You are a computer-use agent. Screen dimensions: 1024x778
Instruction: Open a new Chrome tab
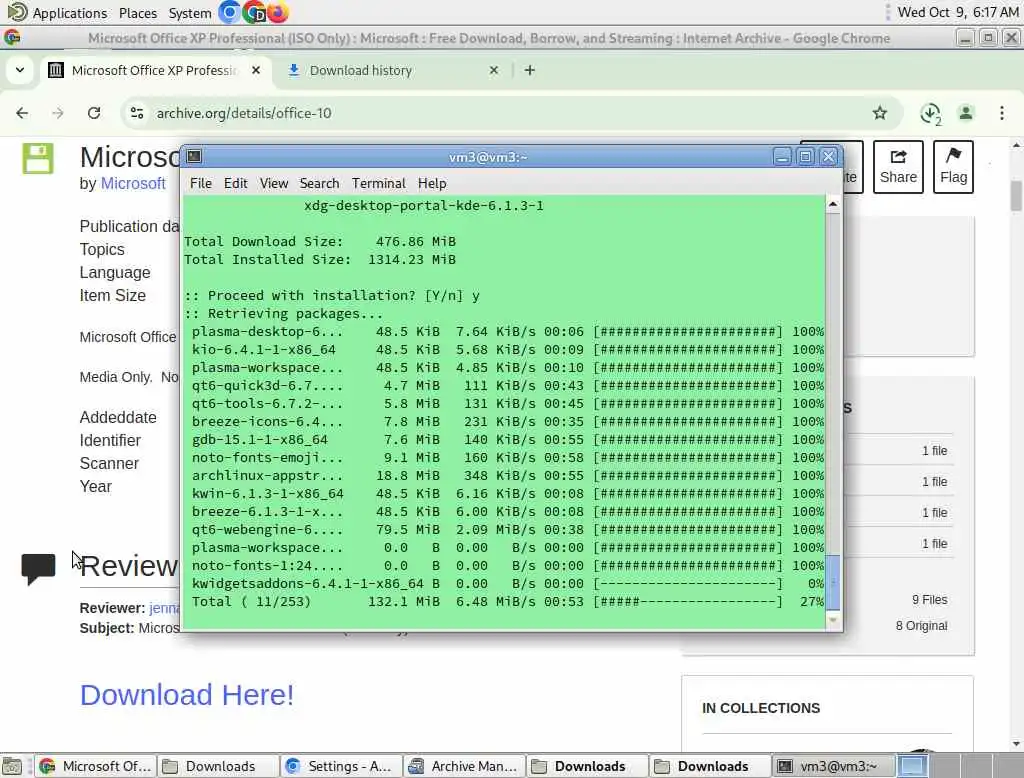[x=530, y=70]
